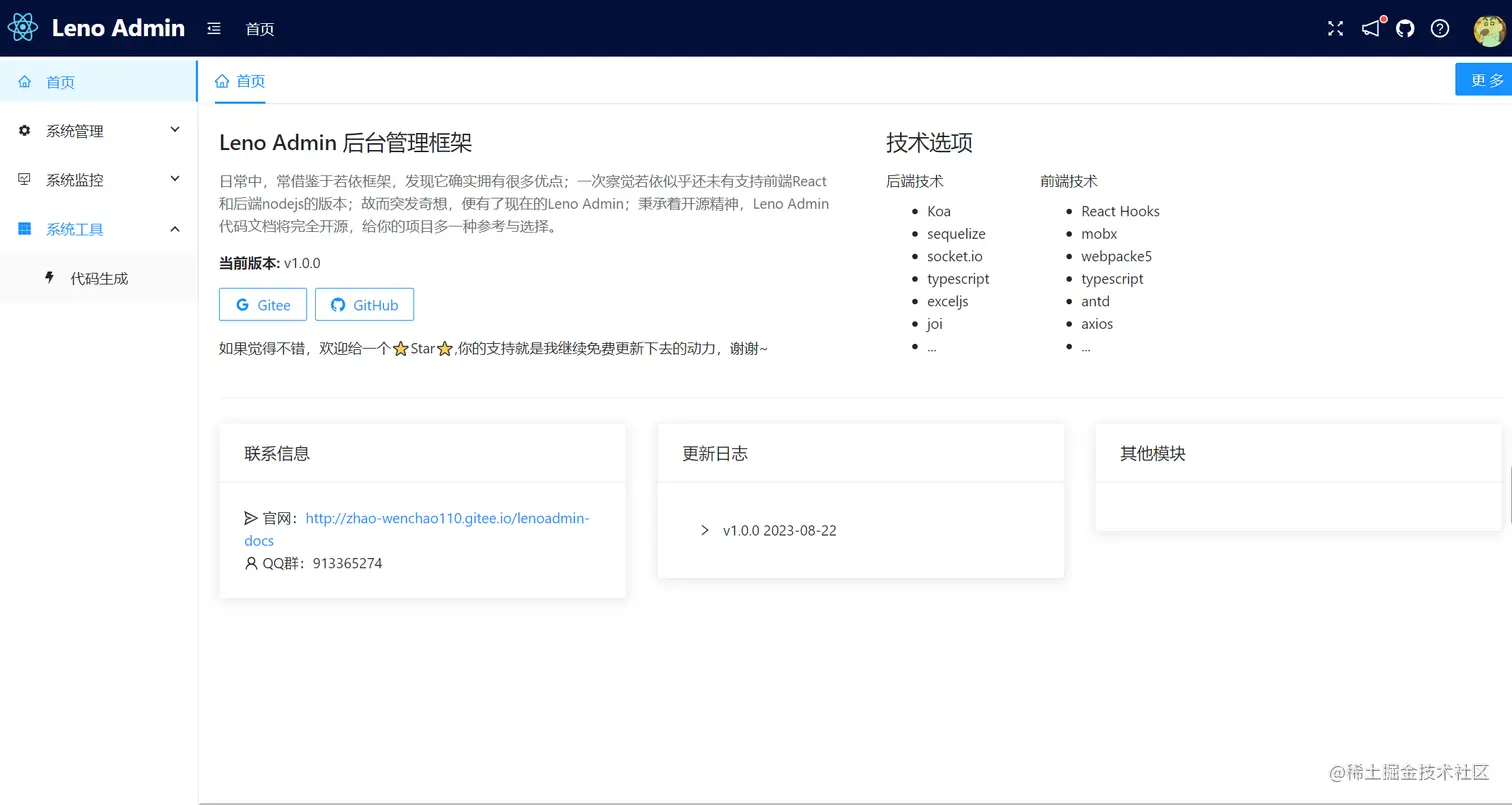Click the React atom logo icon

pyautogui.click(x=22, y=27)
